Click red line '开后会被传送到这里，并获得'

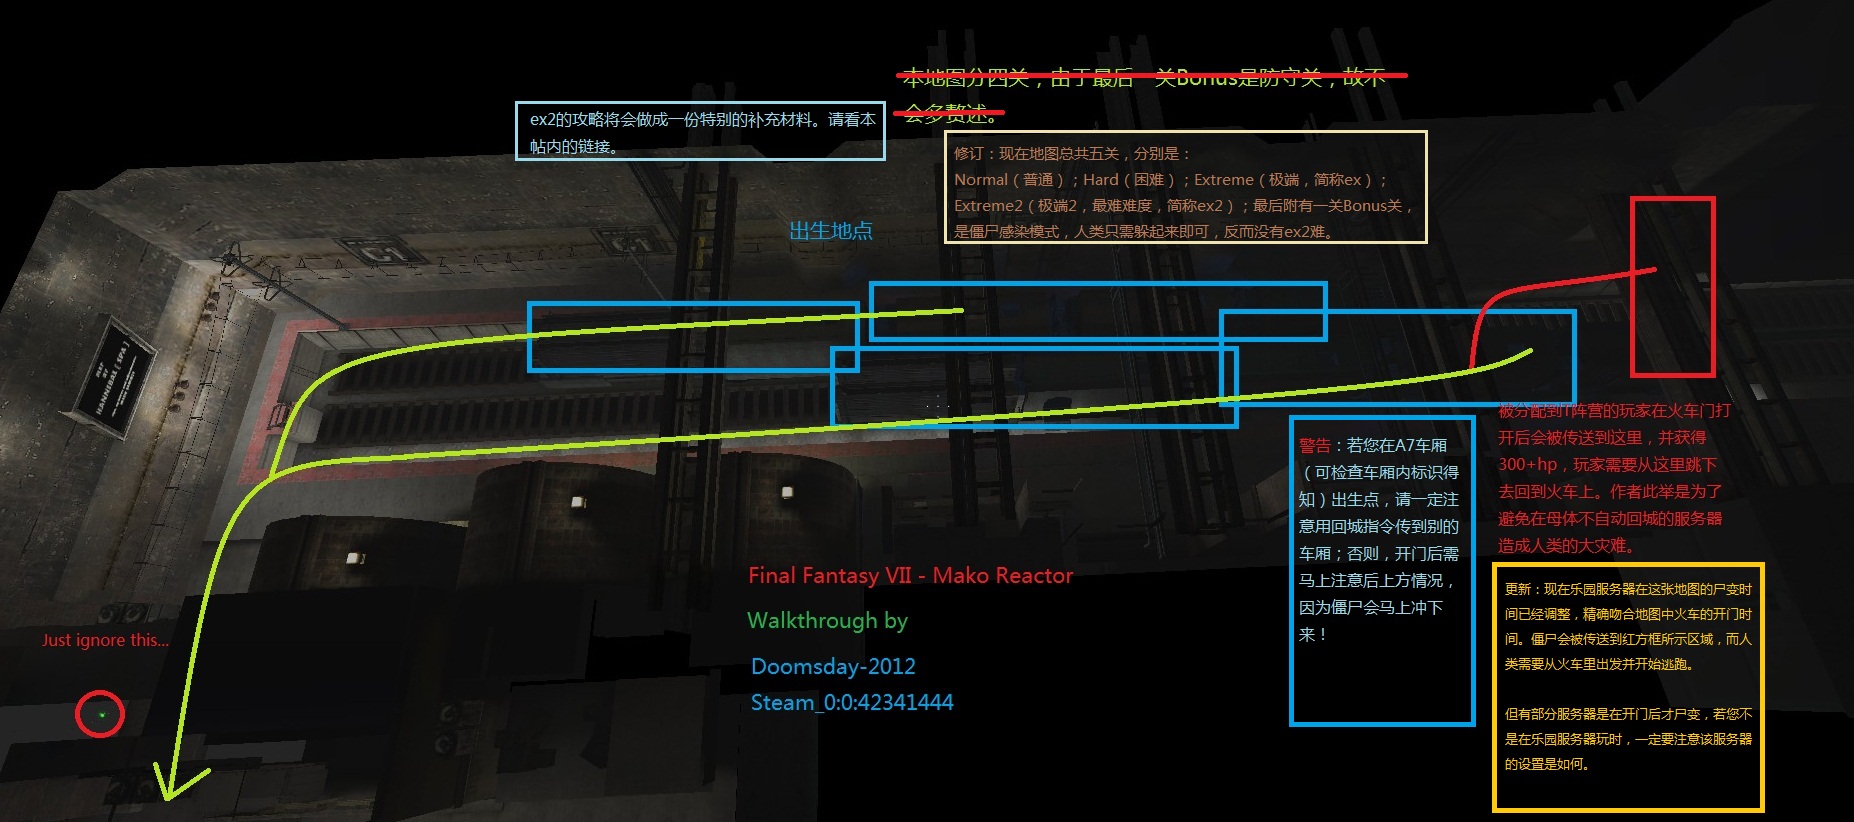(1602, 437)
